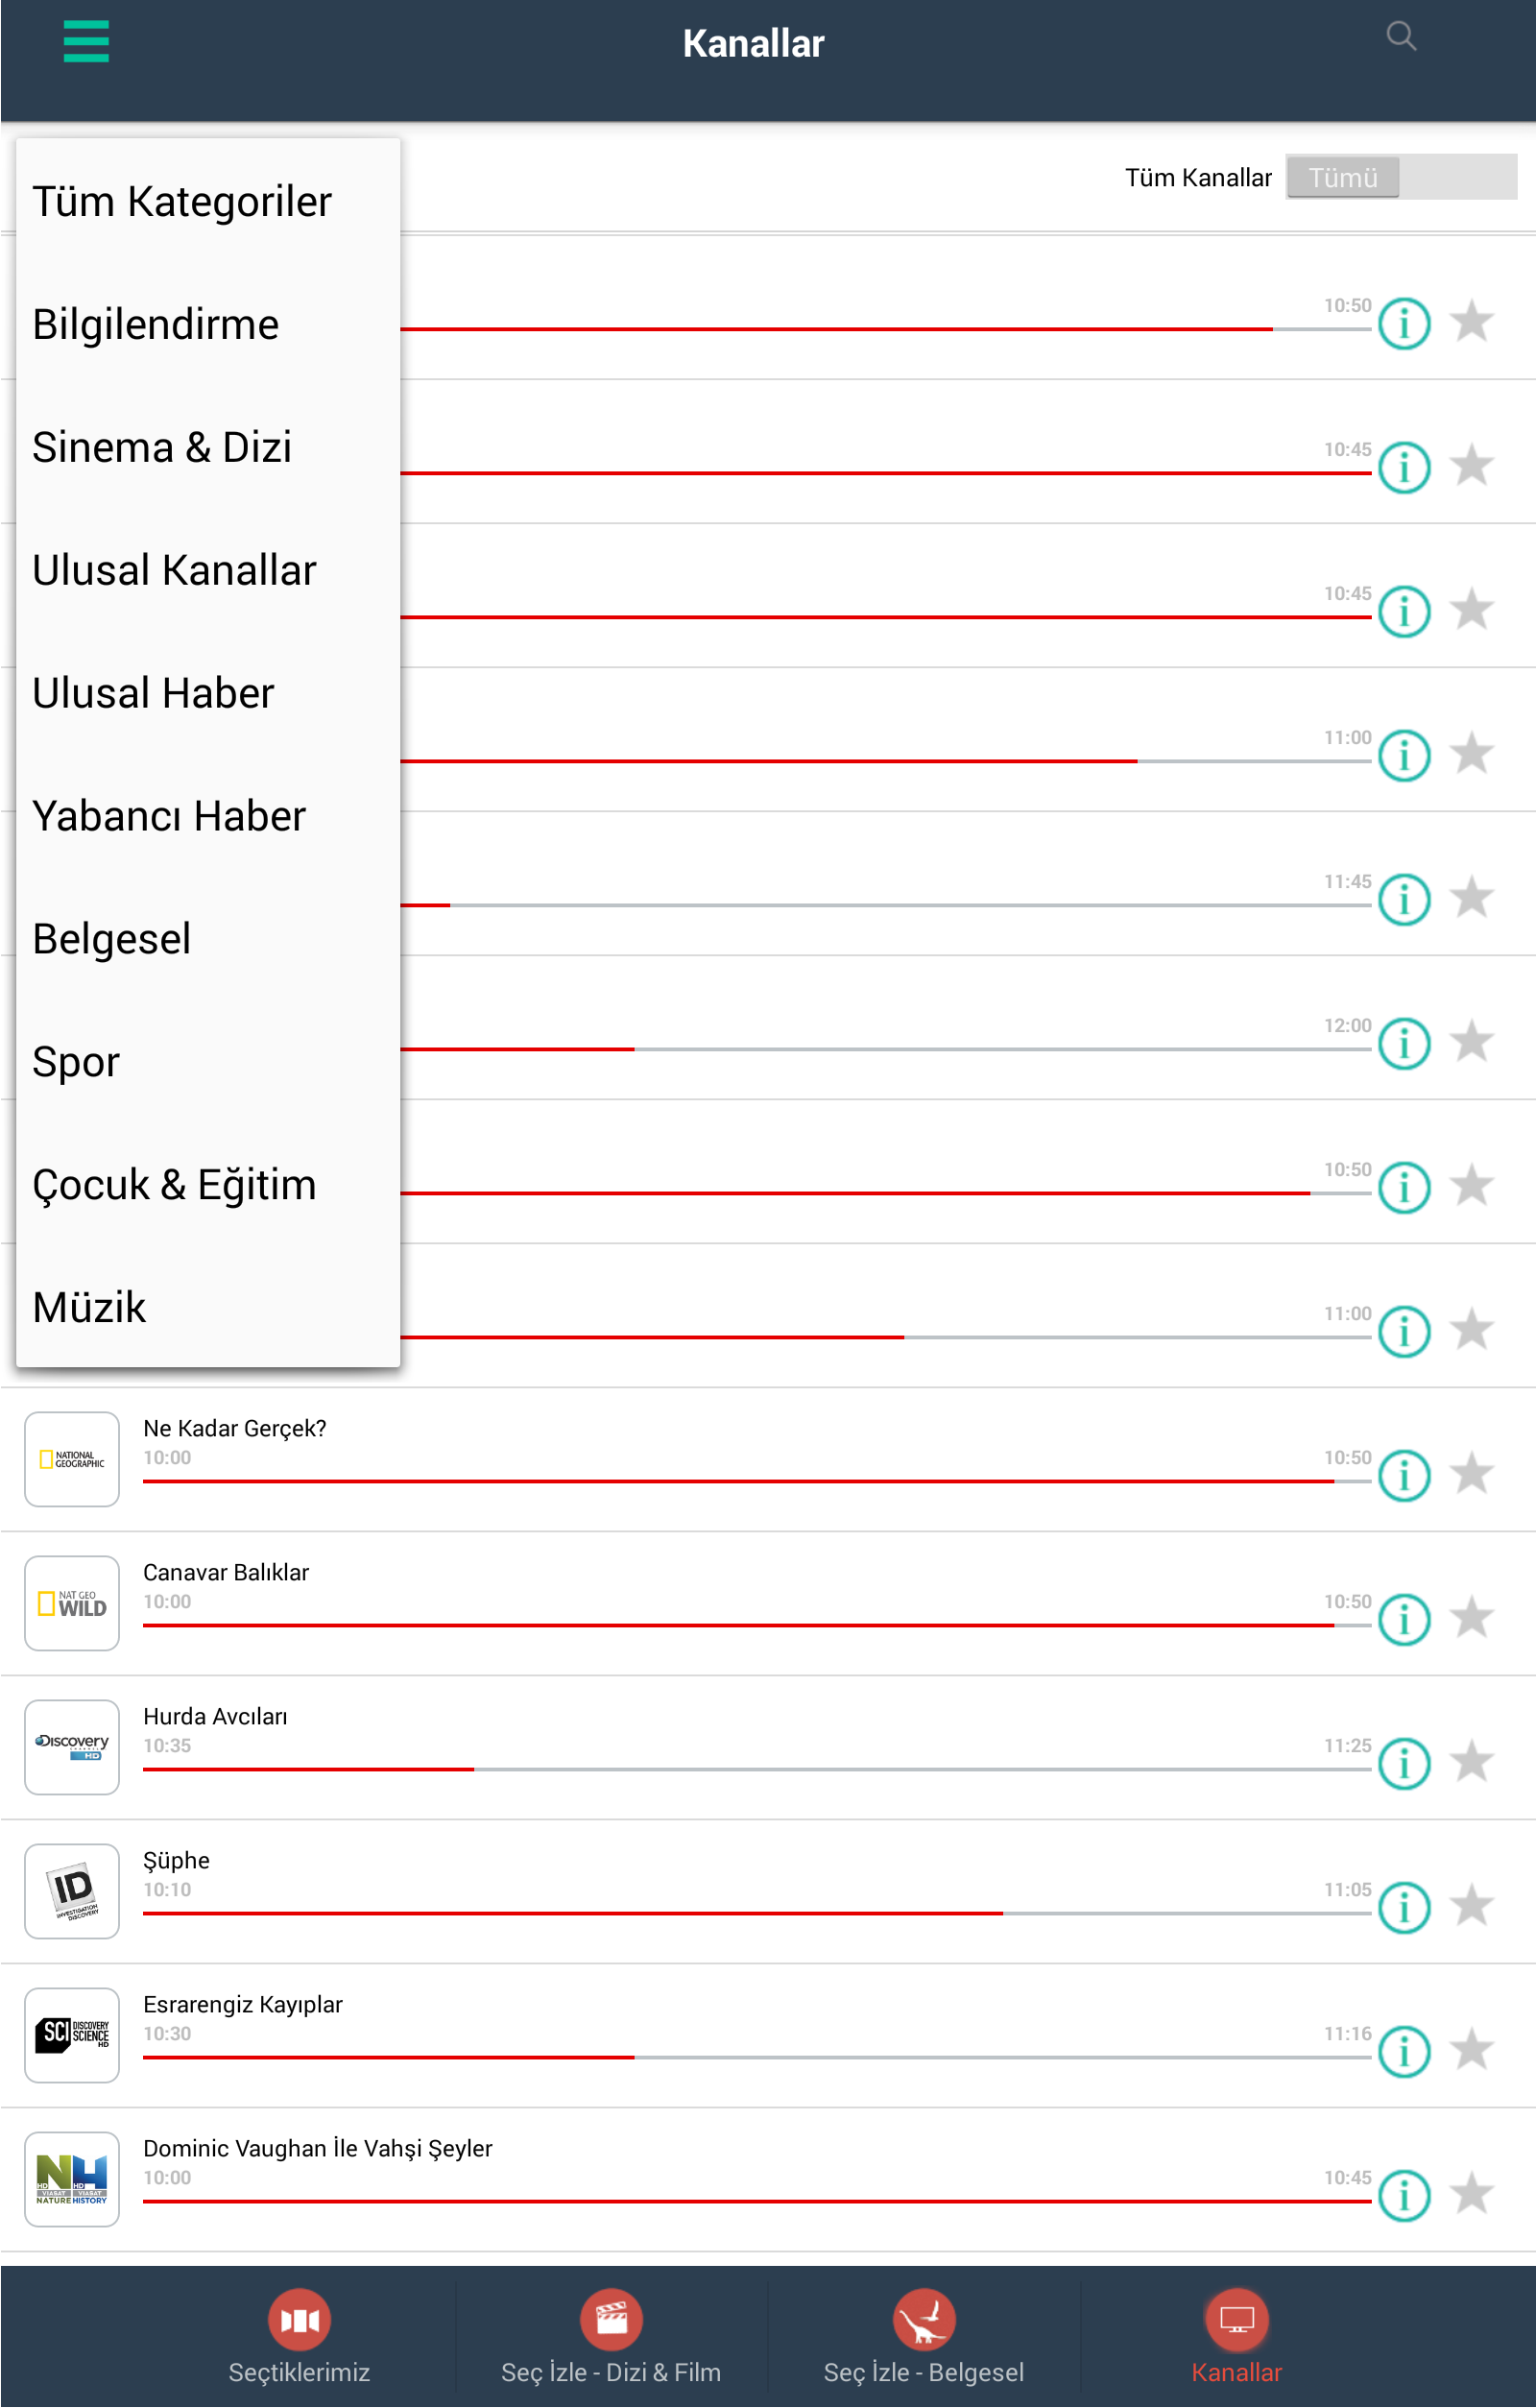Screen dimensions: 1536x2408
Task: View info for Esrarengiz Kayıplar
Action: tap(1404, 2051)
